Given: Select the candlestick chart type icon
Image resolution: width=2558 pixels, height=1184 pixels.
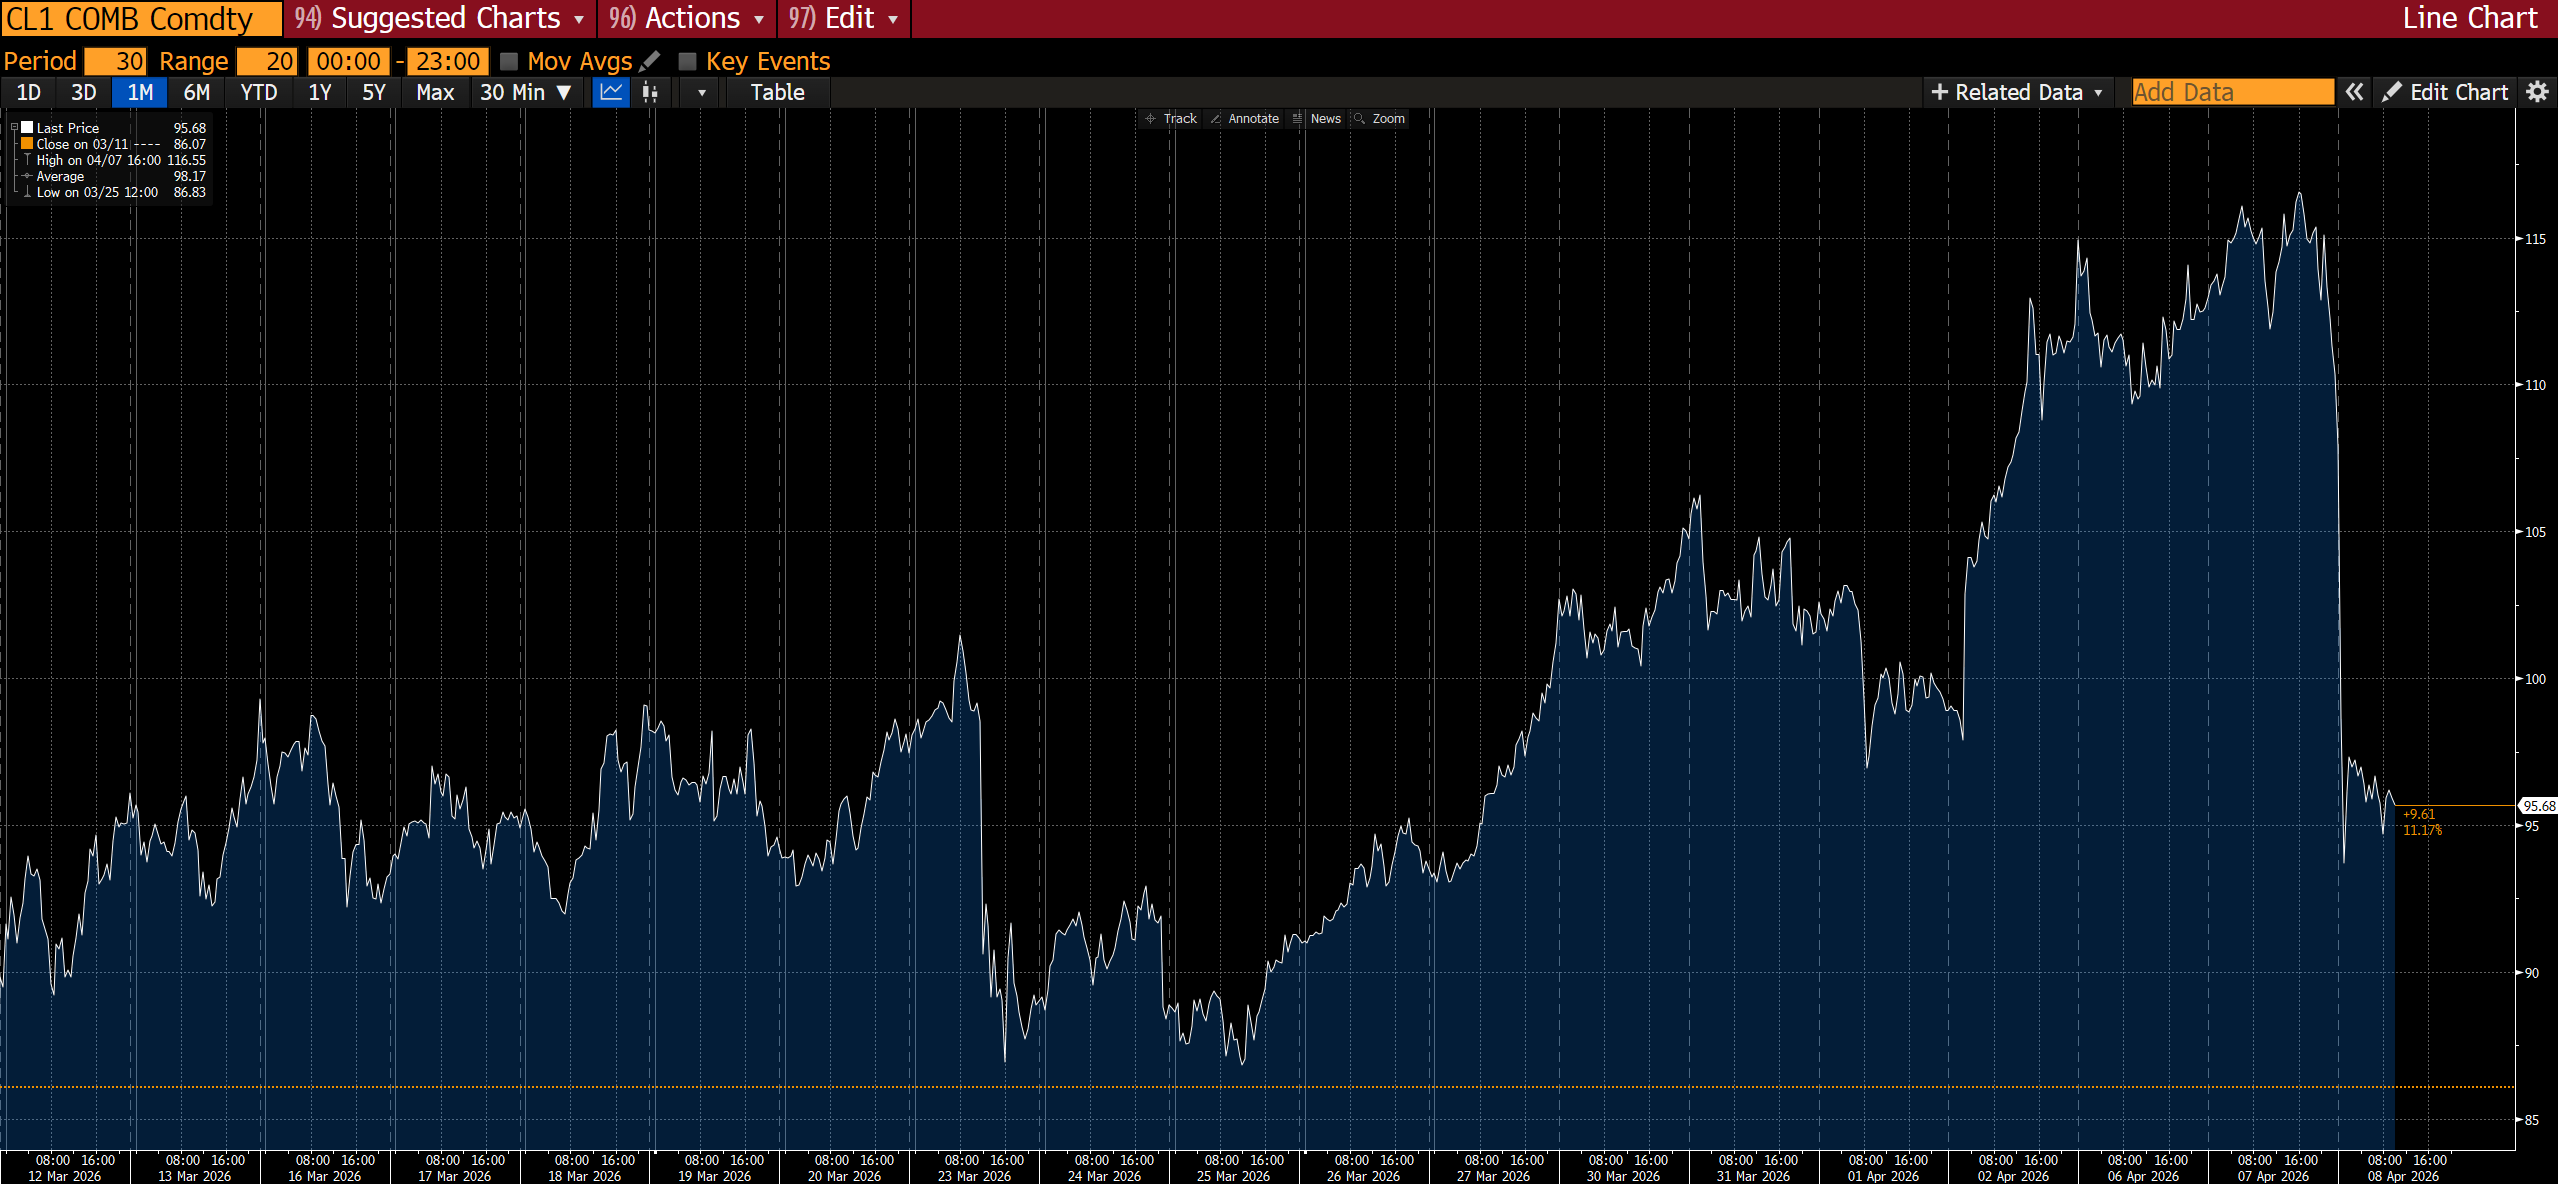Looking at the screenshot, I should tap(650, 92).
